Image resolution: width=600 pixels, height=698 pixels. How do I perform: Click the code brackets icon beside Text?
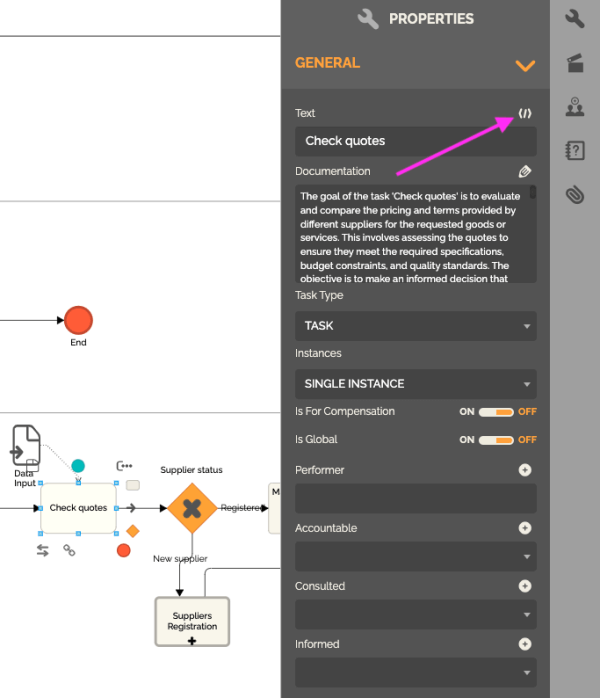tap(525, 113)
